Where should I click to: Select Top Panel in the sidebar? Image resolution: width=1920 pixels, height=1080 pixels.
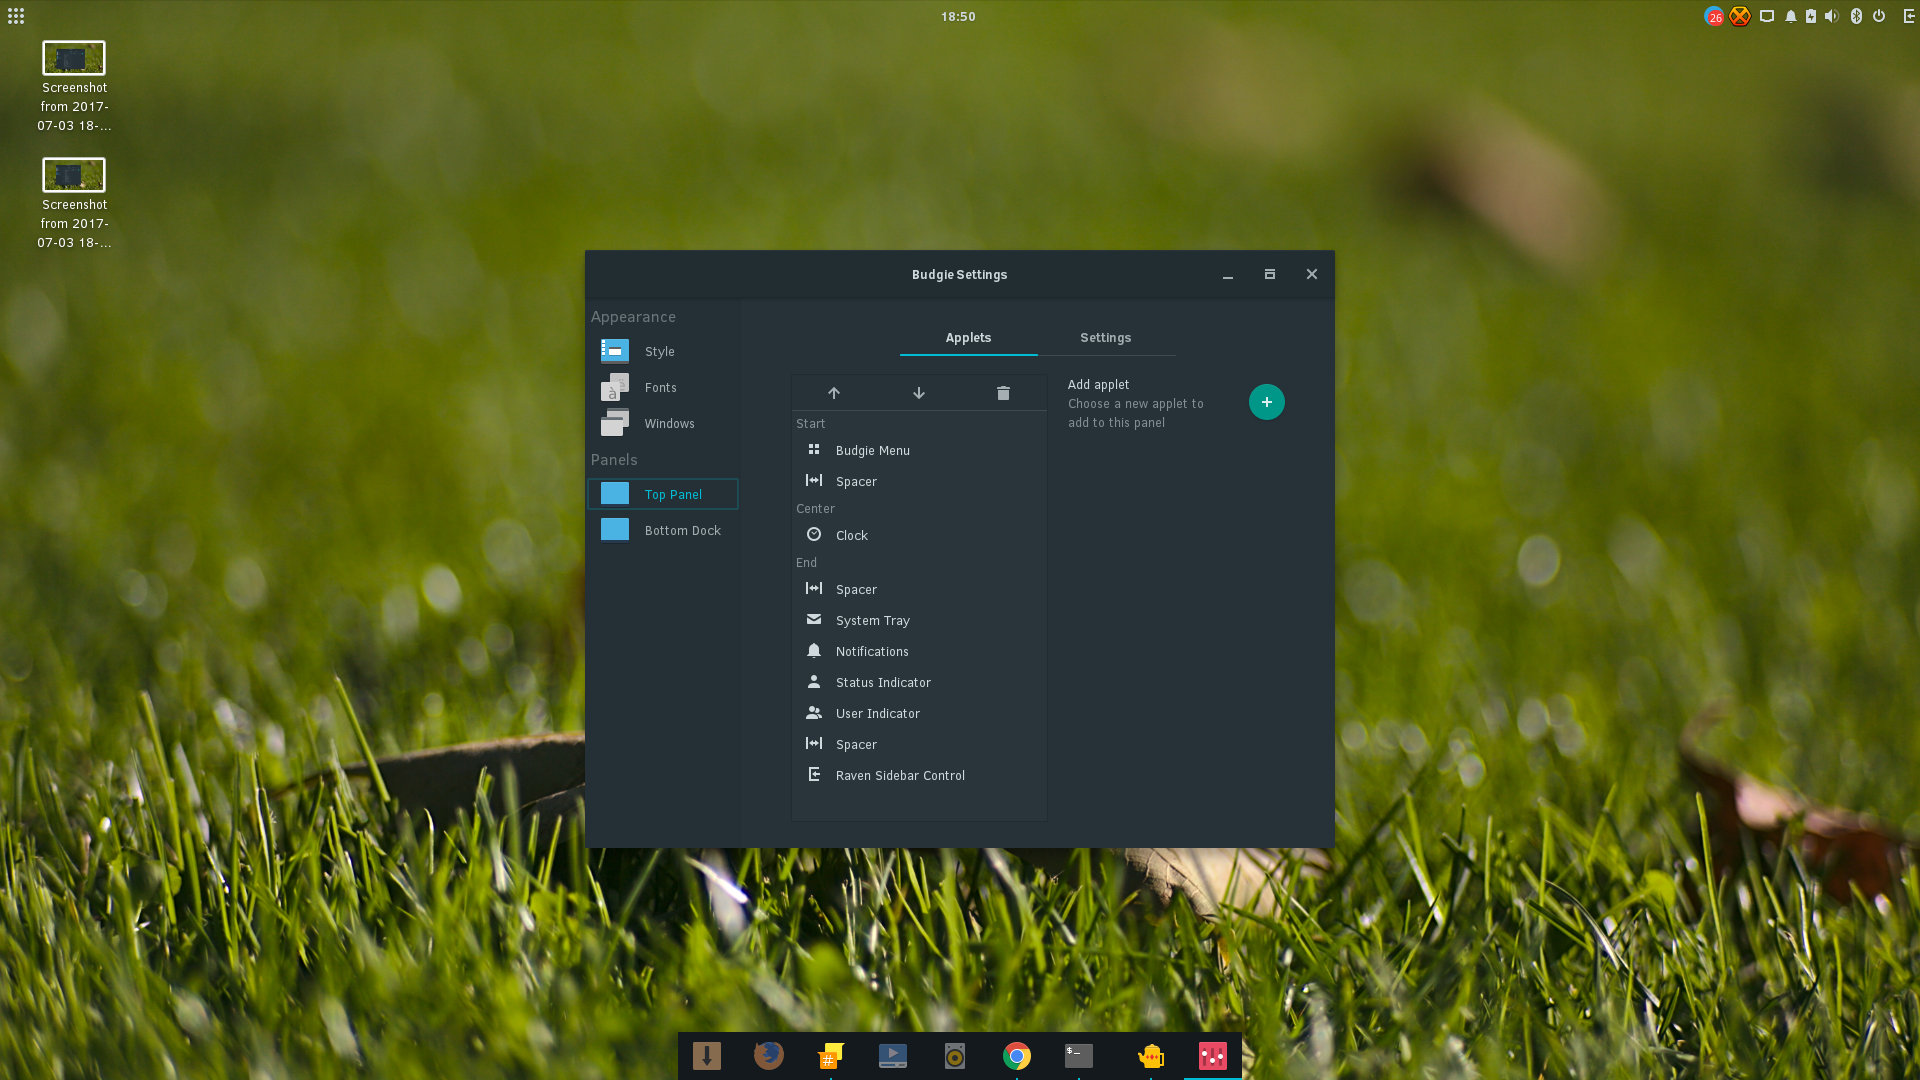(x=662, y=494)
